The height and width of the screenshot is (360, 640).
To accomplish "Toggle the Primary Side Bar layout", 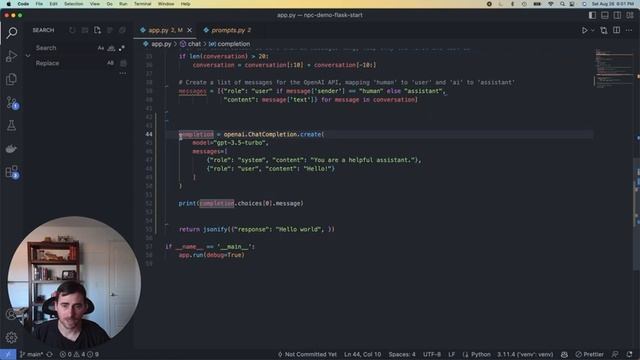I will coord(592,15).
